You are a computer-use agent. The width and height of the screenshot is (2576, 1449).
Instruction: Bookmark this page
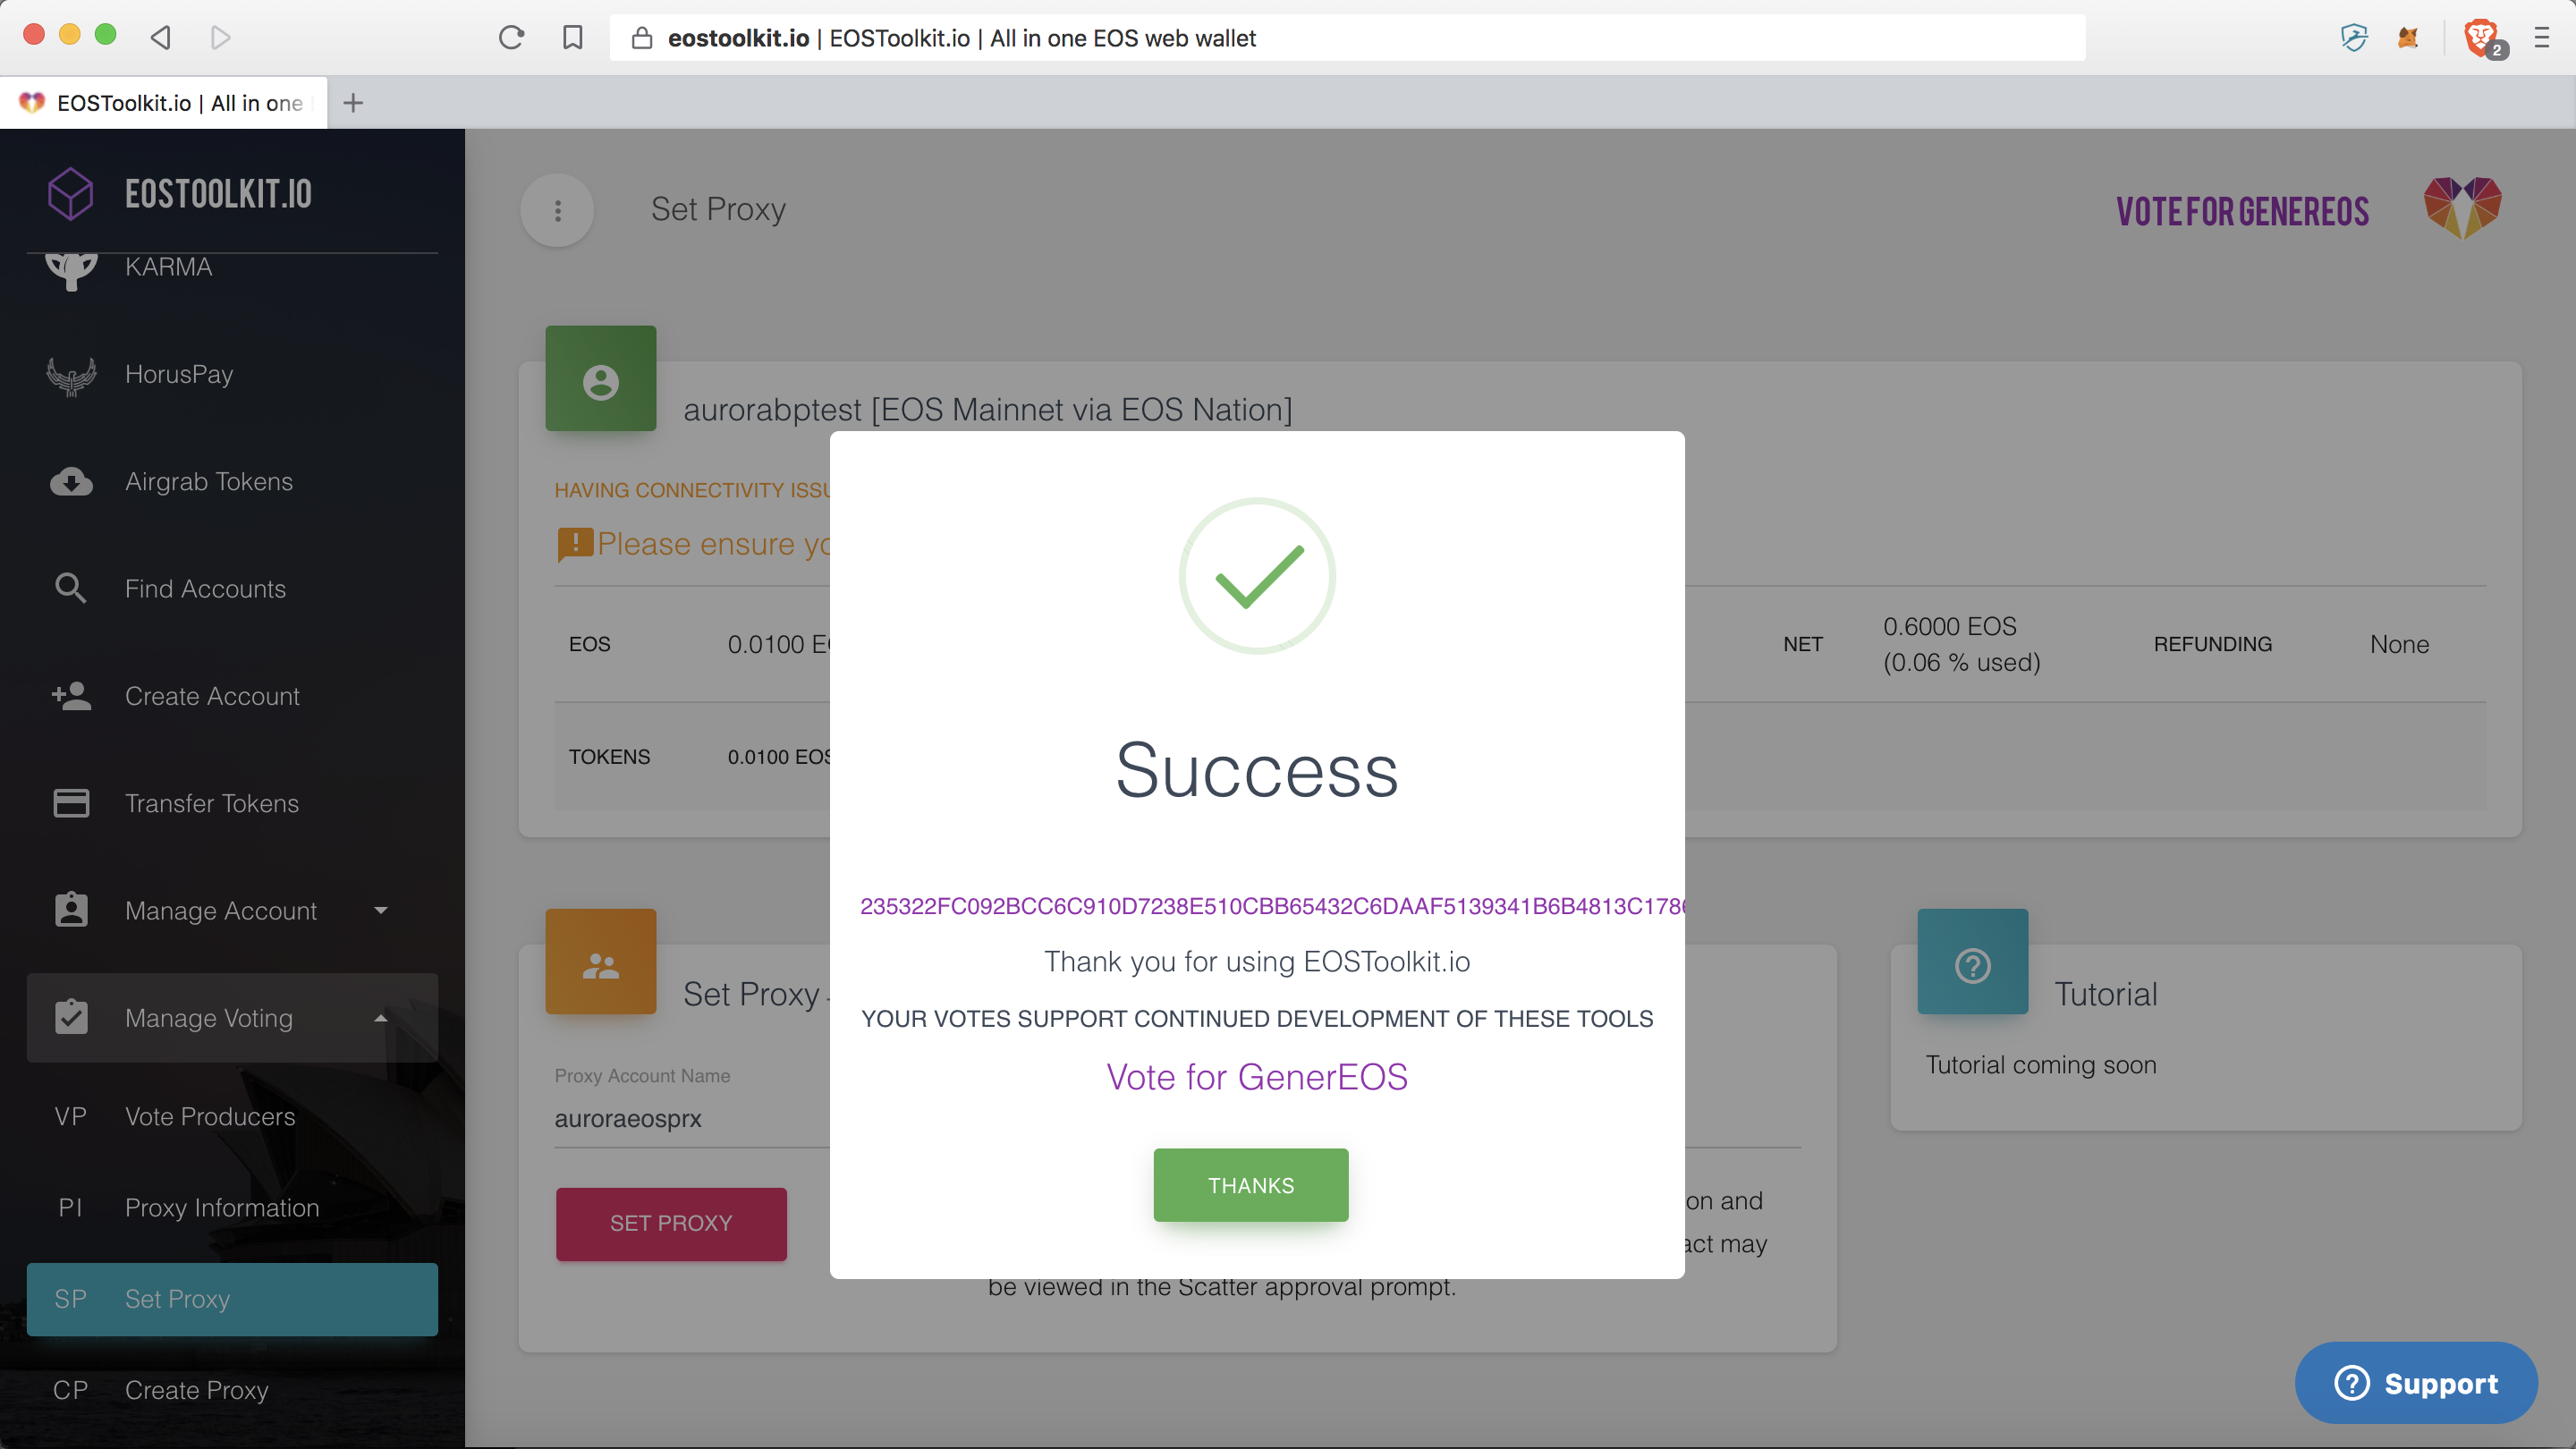click(572, 38)
